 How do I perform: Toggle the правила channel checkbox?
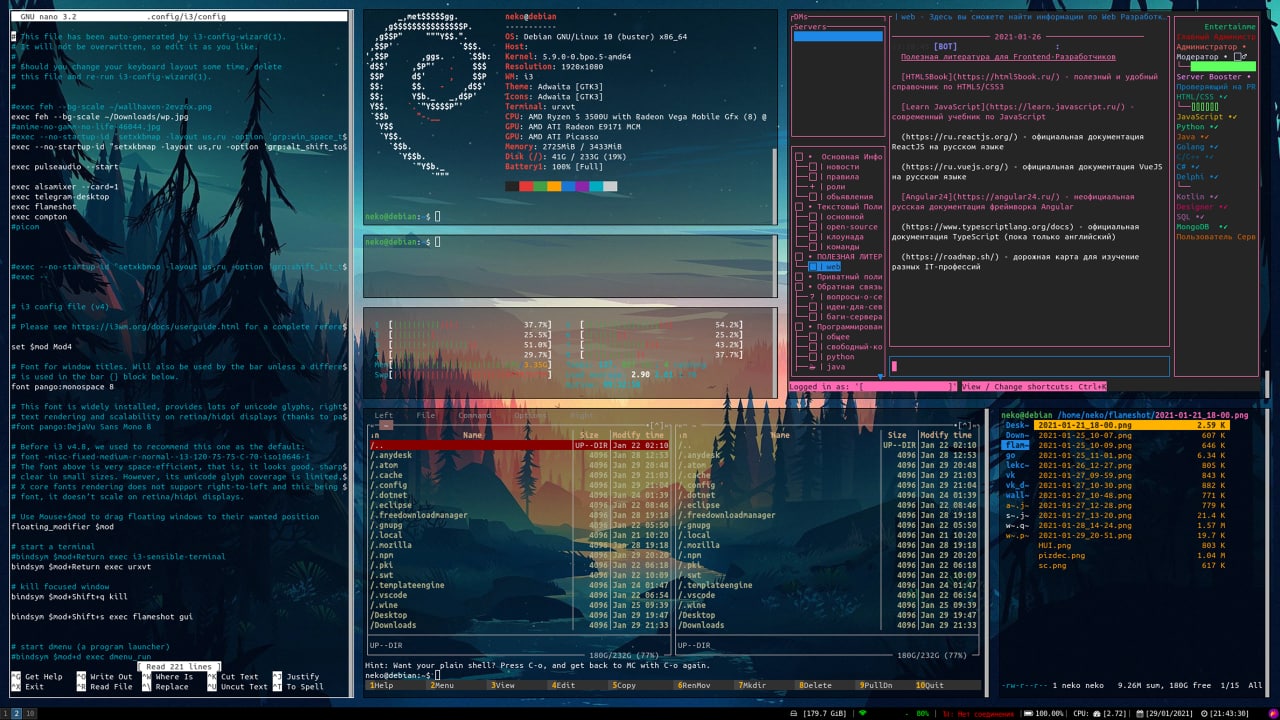coord(812,177)
